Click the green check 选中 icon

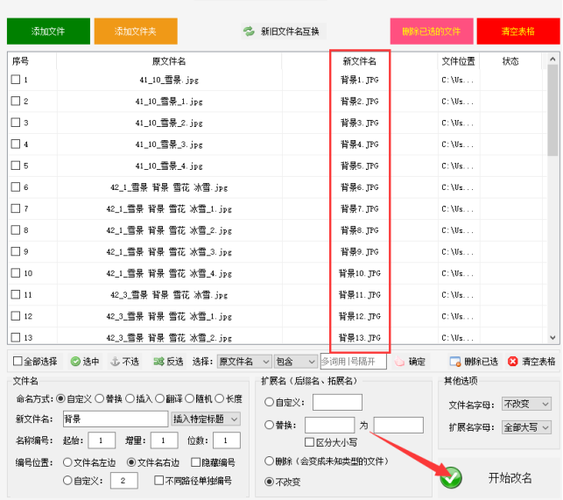tap(75, 361)
